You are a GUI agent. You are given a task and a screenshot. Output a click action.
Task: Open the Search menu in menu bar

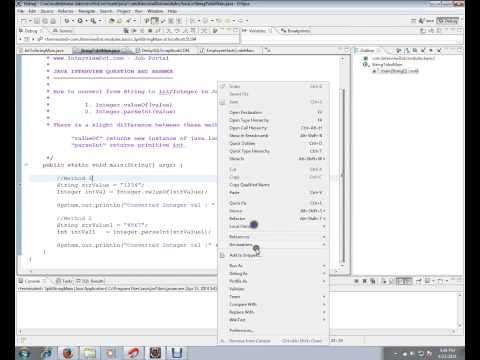coord(106,11)
